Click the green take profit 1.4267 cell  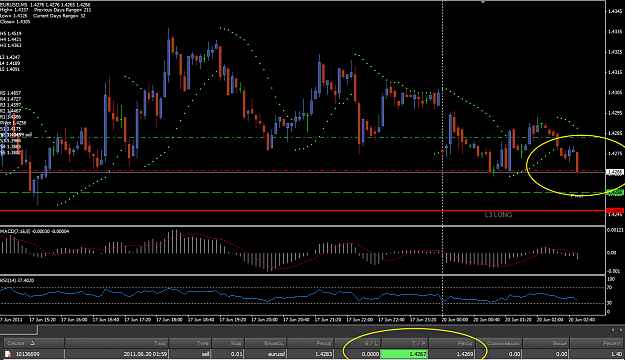point(404,354)
